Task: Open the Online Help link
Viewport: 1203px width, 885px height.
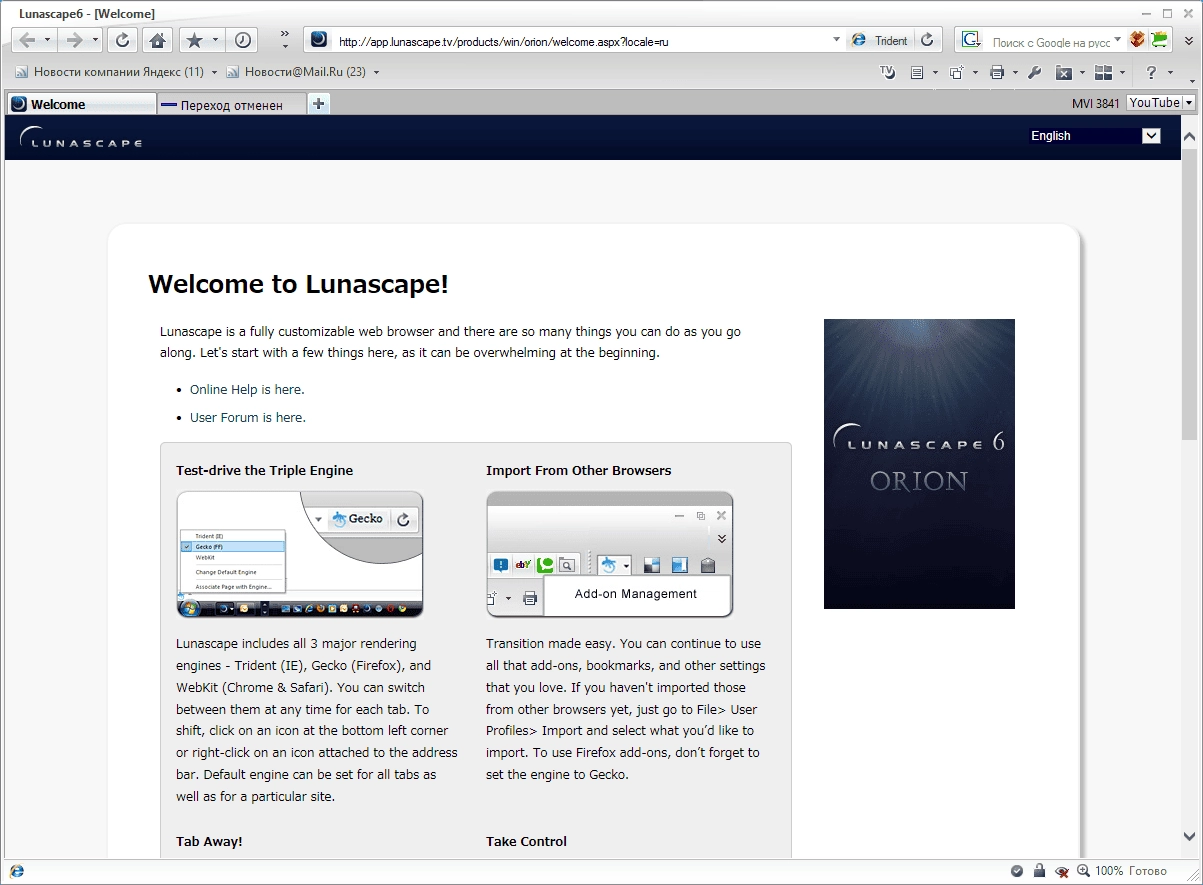Action: pyautogui.click(x=247, y=390)
